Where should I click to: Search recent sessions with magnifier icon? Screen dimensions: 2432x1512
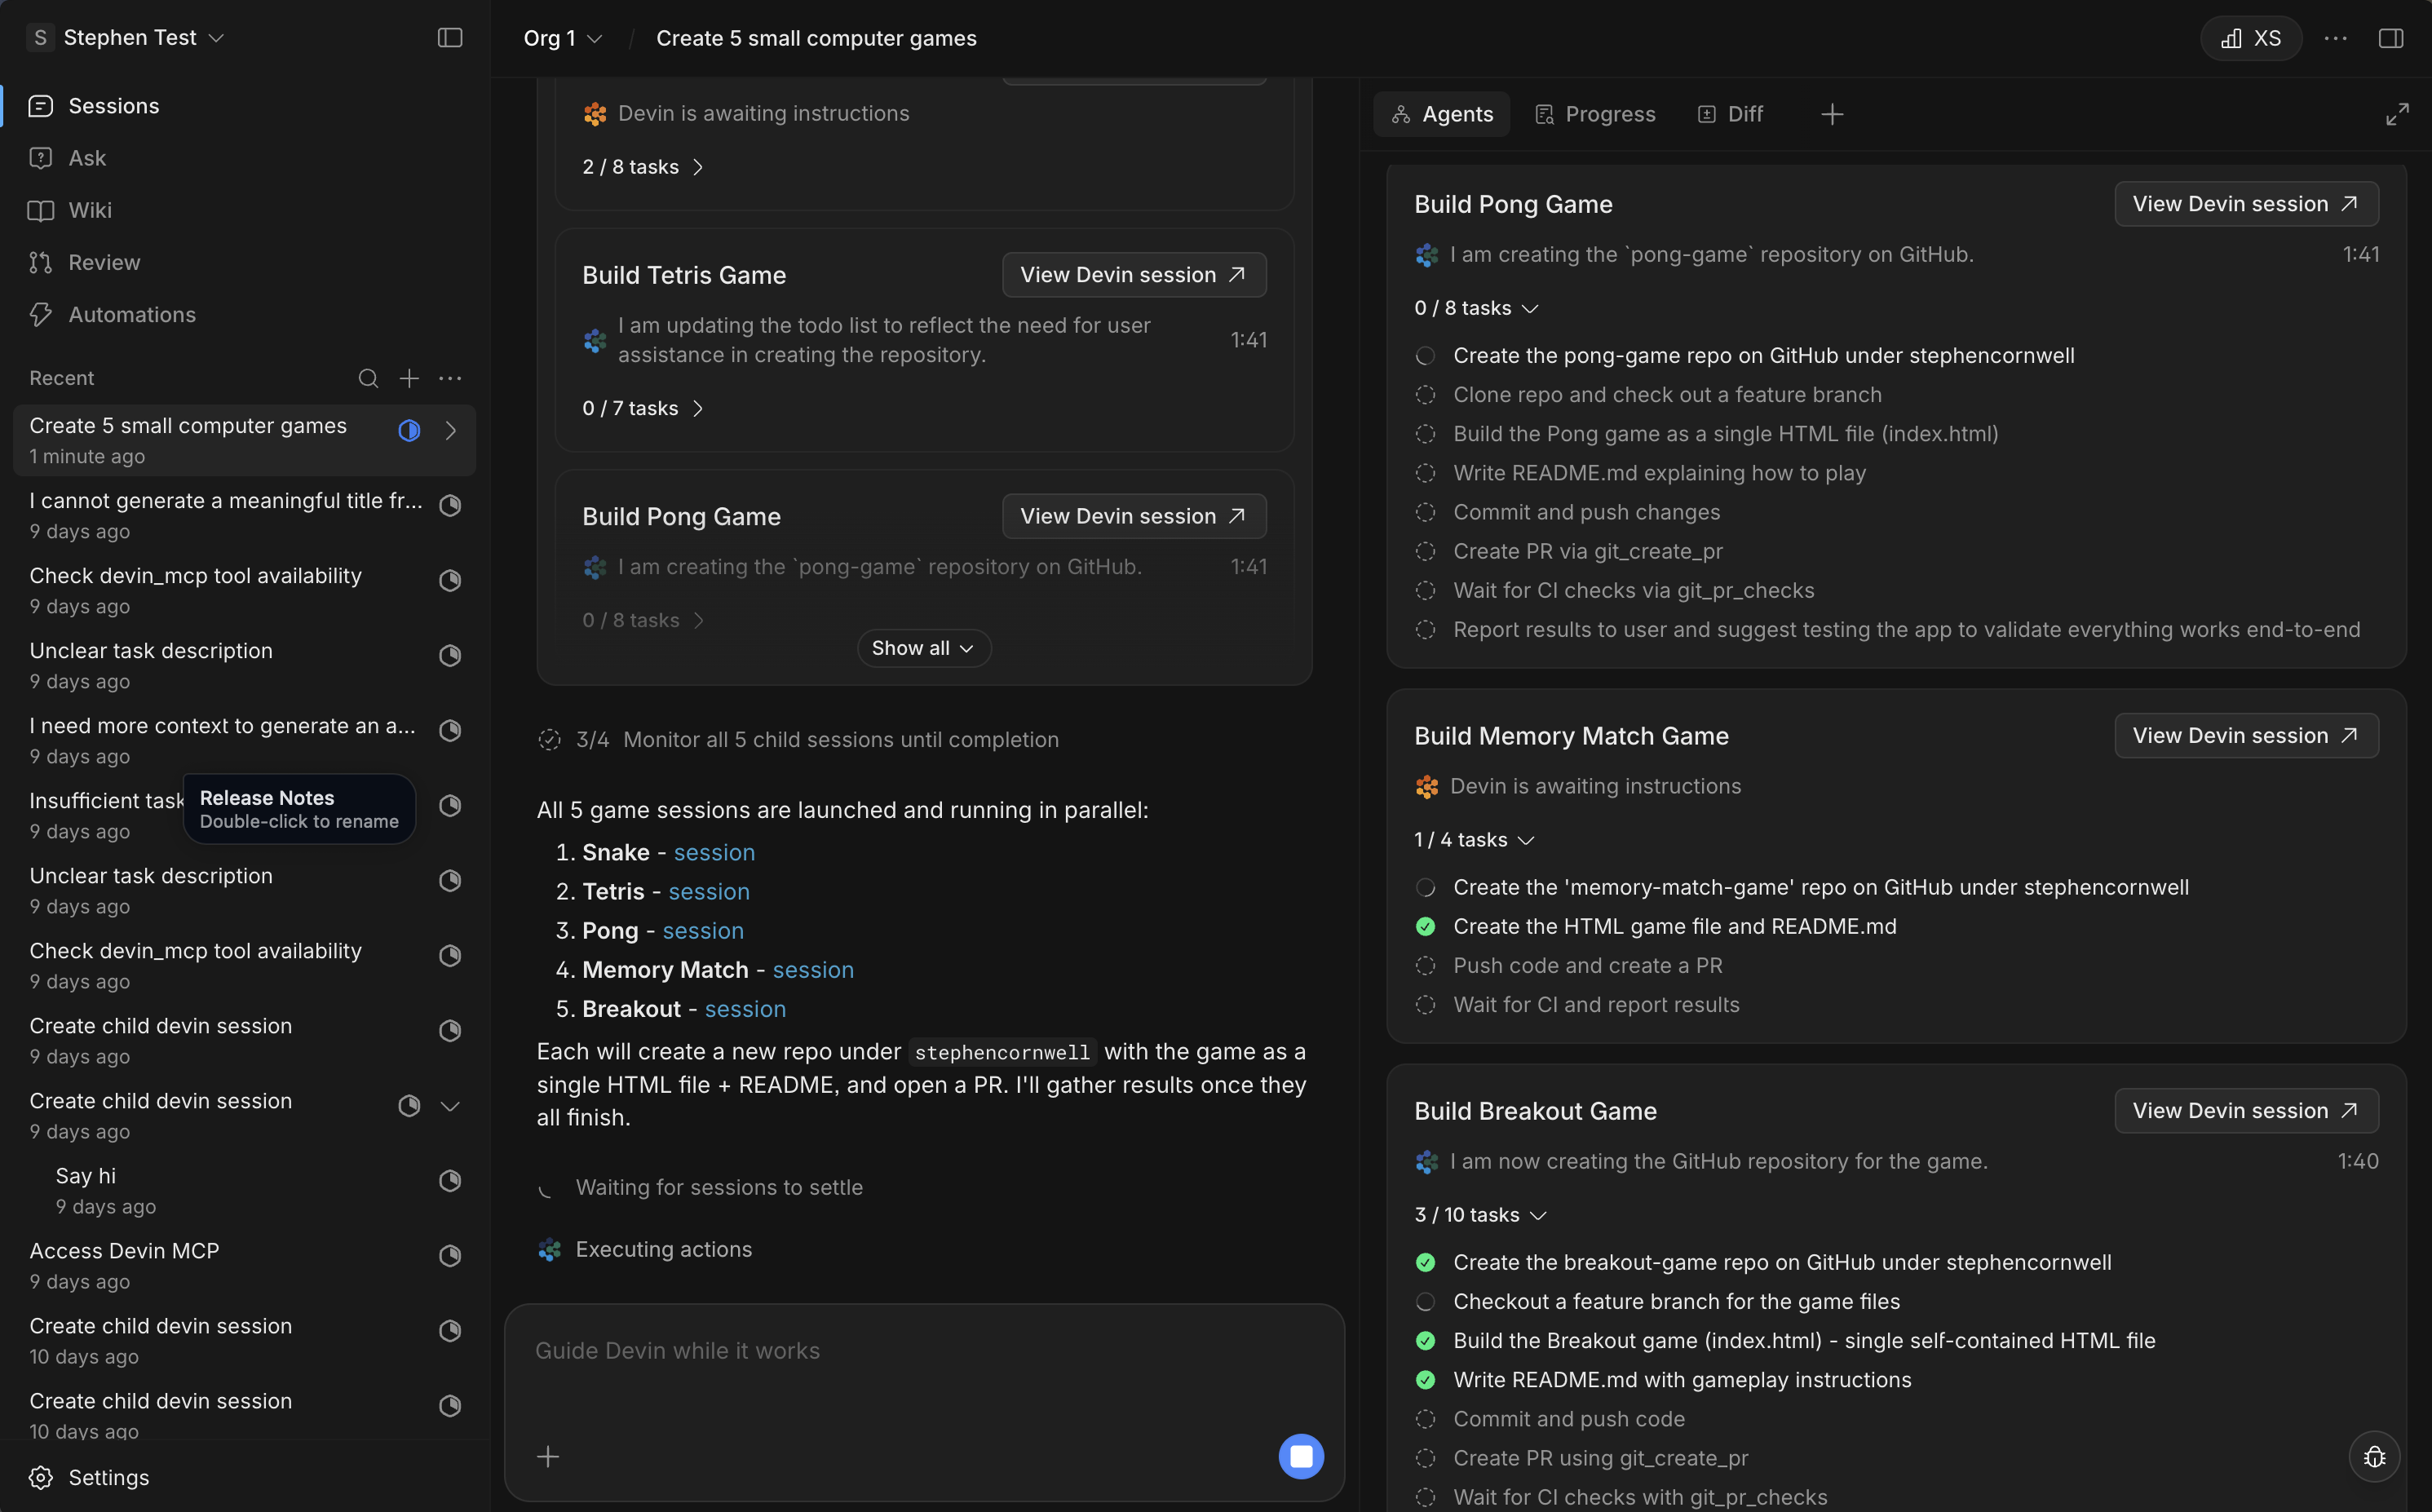coord(368,378)
